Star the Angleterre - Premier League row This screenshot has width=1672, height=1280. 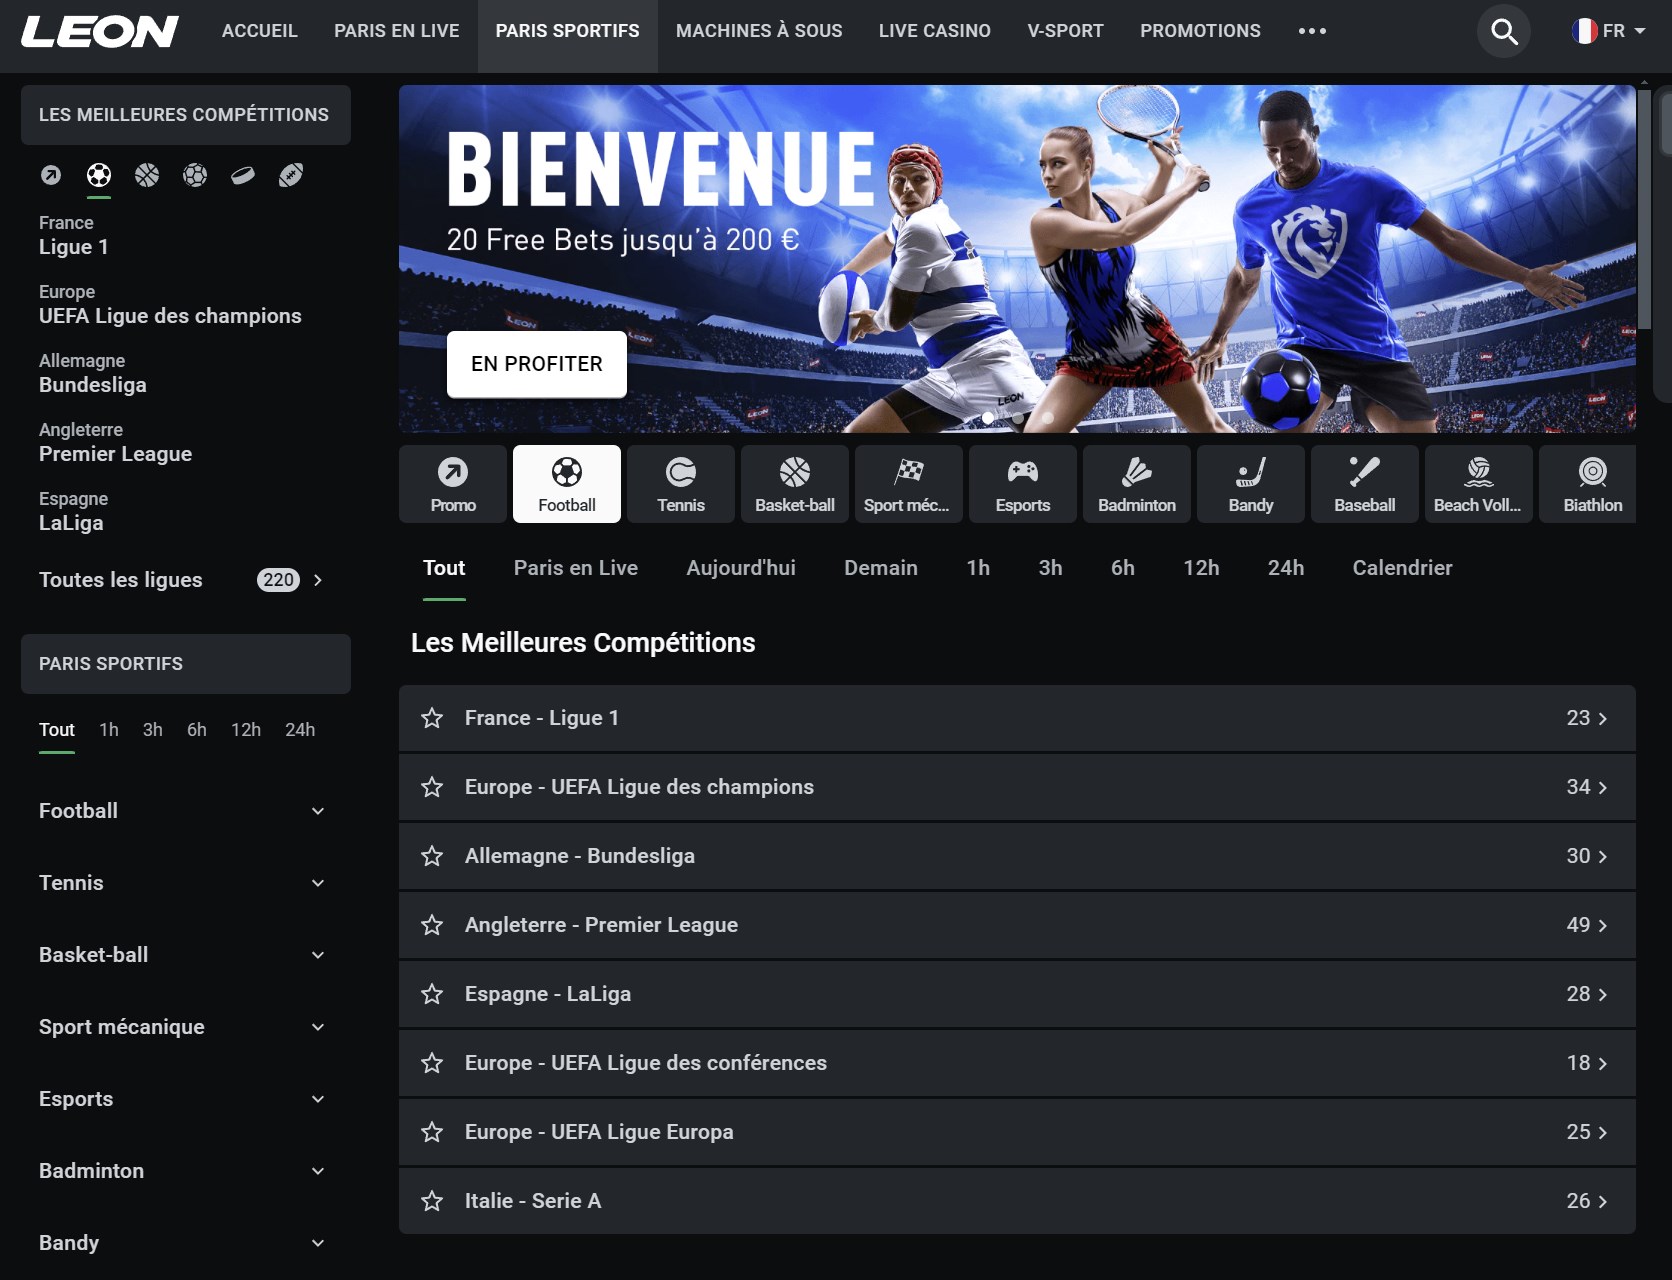pyautogui.click(x=432, y=925)
